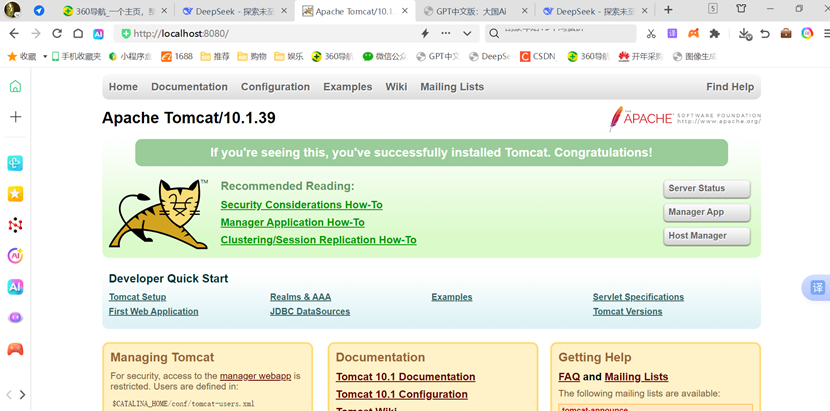Click the sidebar plus add icon

click(15, 117)
